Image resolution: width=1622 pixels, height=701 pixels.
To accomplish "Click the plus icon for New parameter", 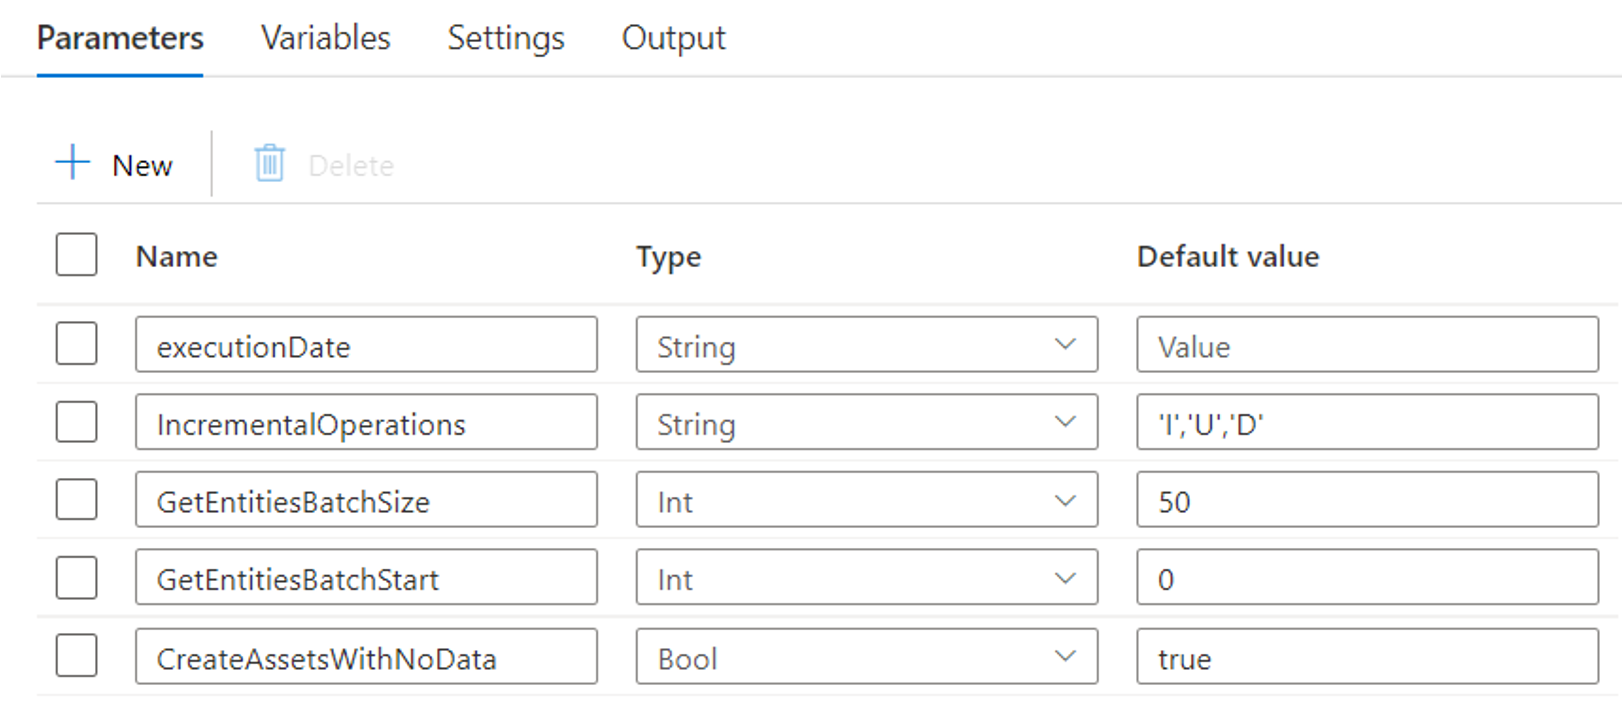I will (73, 162).
